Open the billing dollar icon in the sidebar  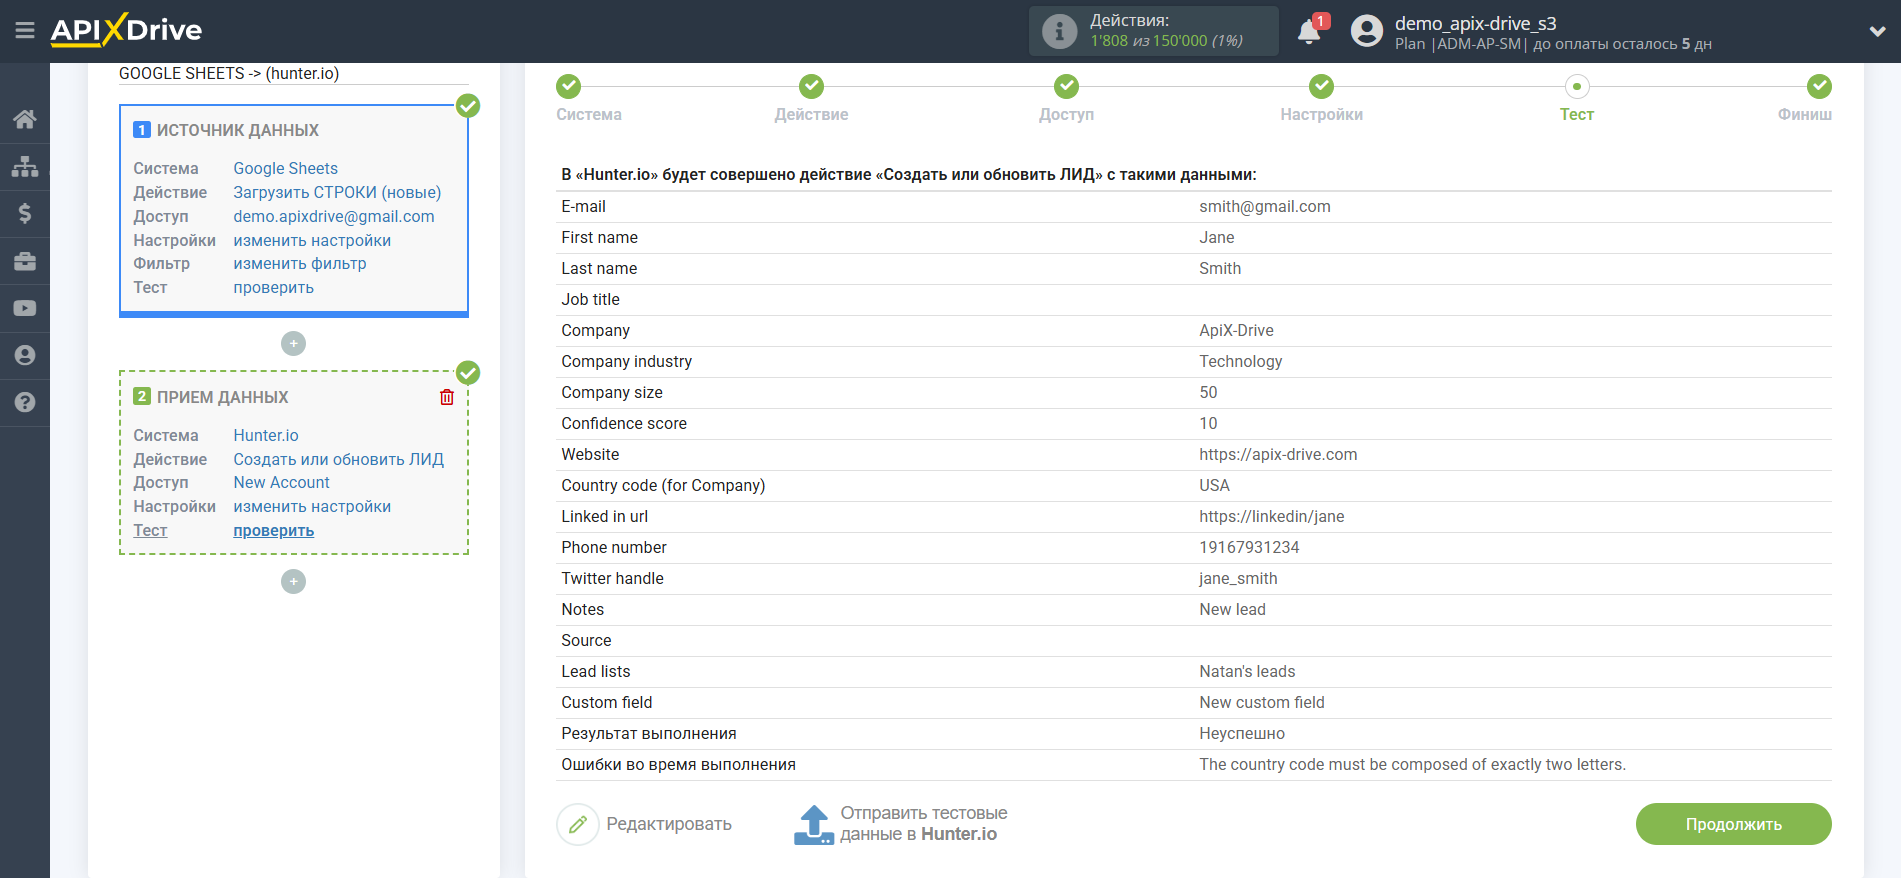[x=25, y=214]
